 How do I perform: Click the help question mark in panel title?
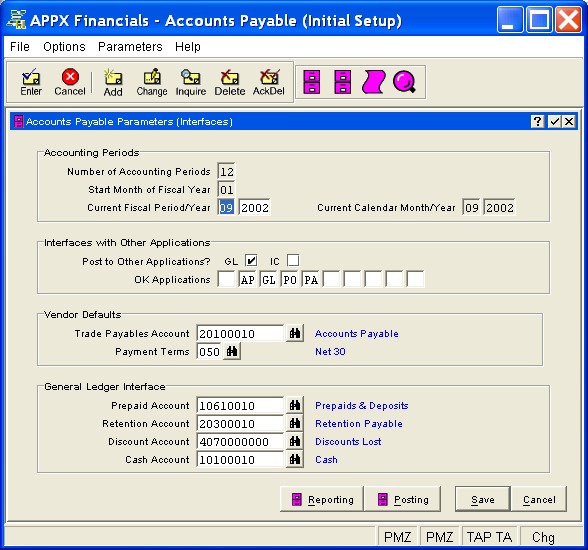coord(537,121)
